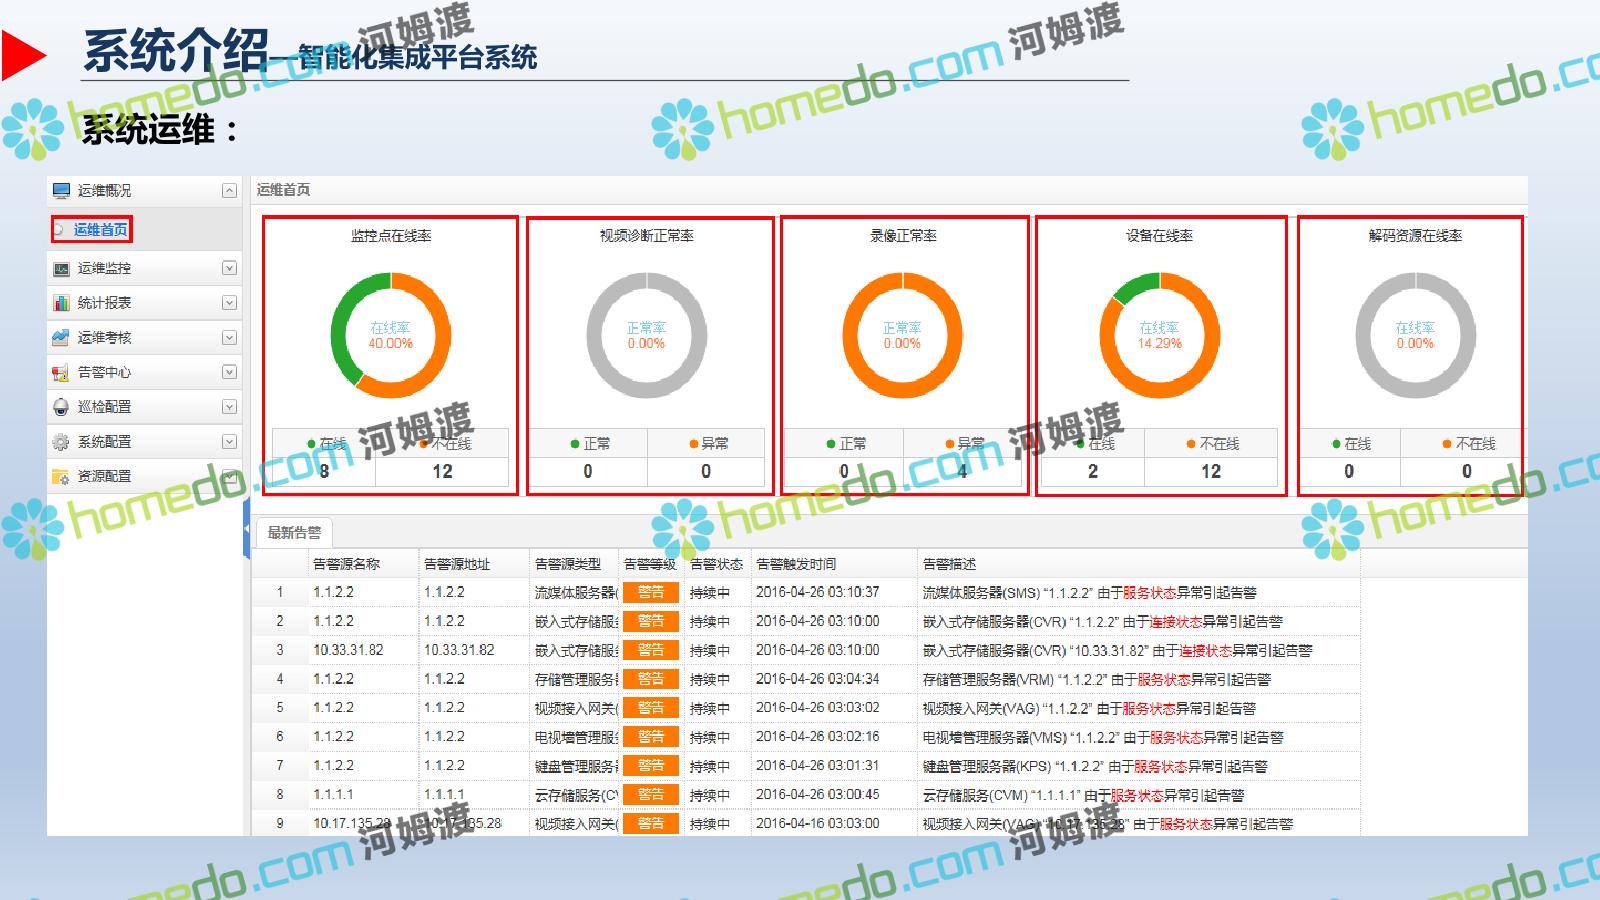
Task: Click the 资源配置 folder icon
Action: pyautogui.click(x=62, y=477)
